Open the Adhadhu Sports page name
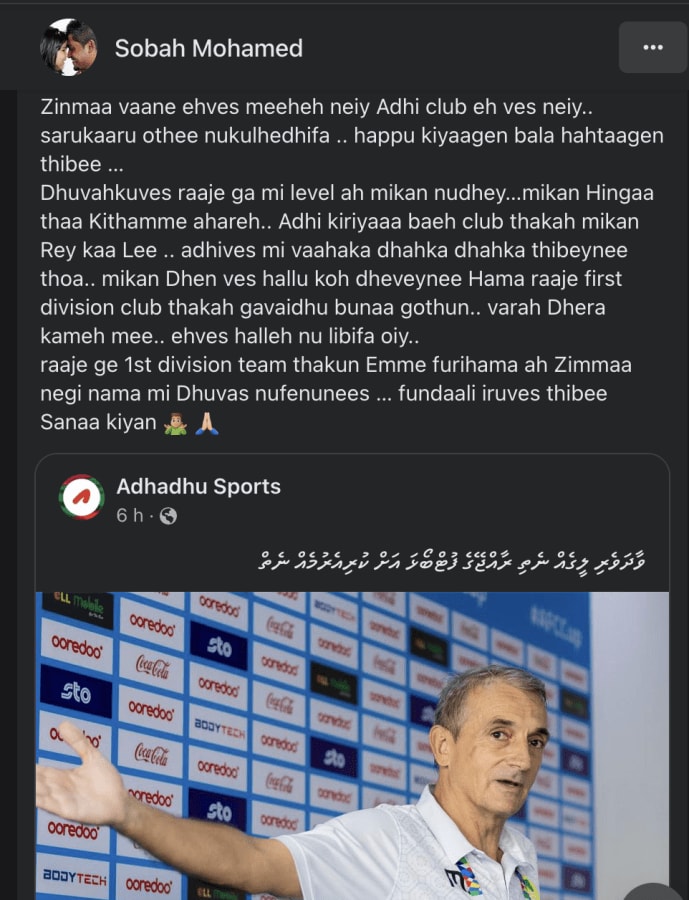Viewport: 689px width, 900px height. 198,486
